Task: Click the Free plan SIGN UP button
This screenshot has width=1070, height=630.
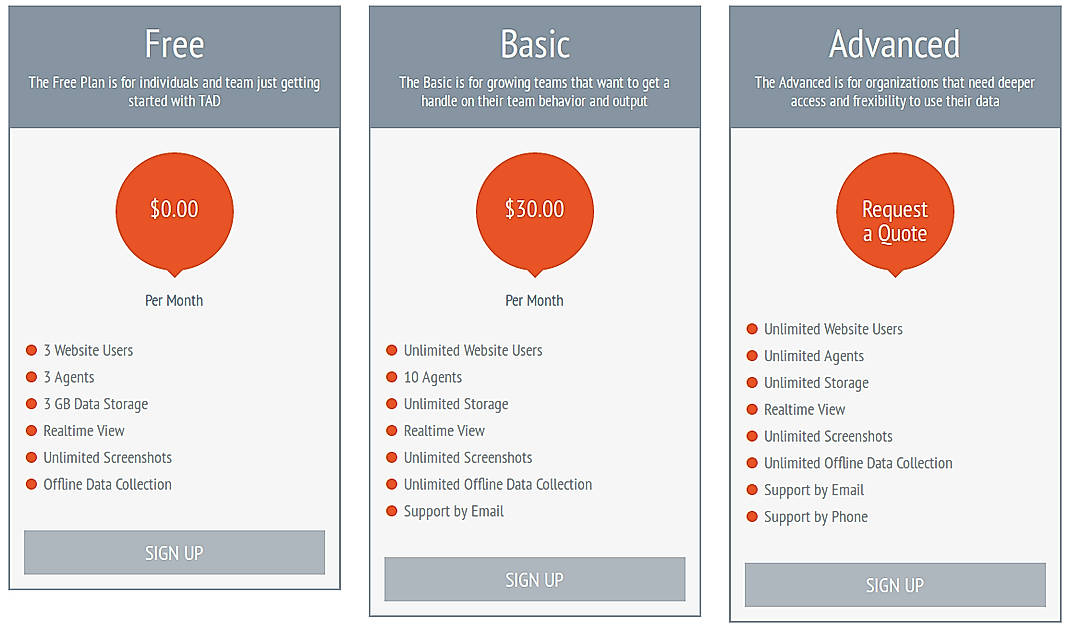Action: pyautogui.click(x=174, y=552)
